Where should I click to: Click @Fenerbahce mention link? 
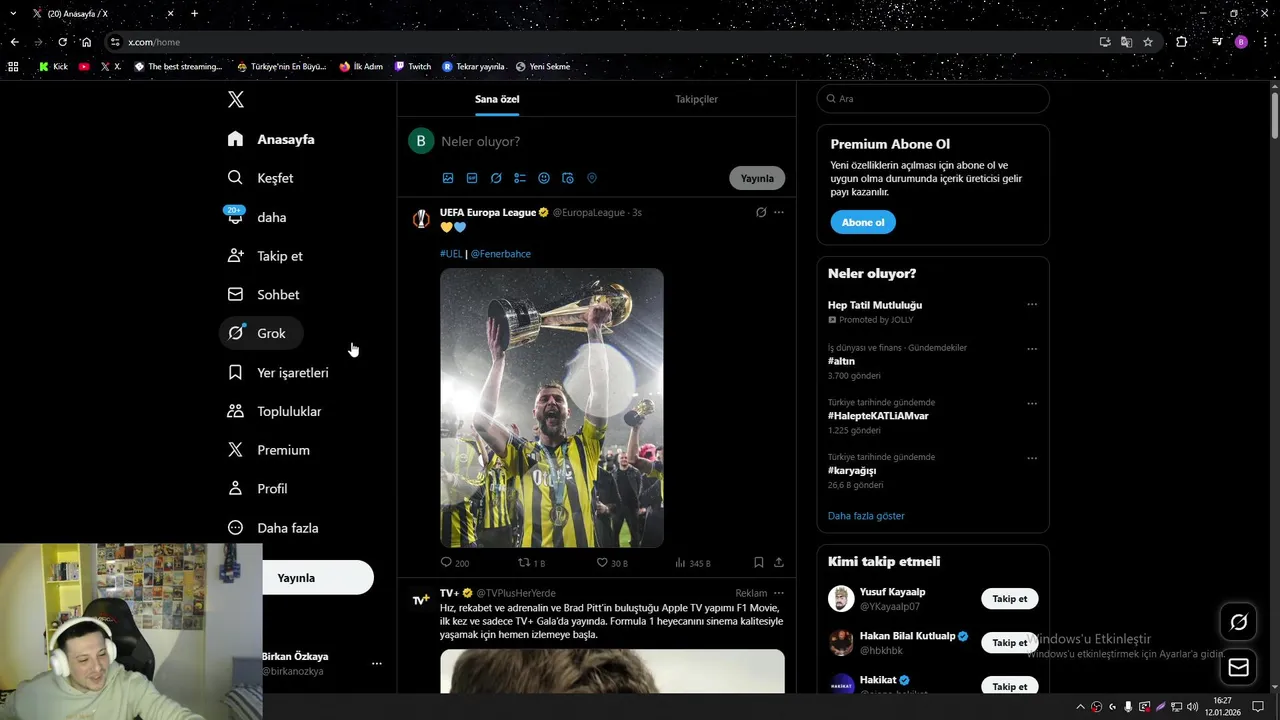click(501, 254)
